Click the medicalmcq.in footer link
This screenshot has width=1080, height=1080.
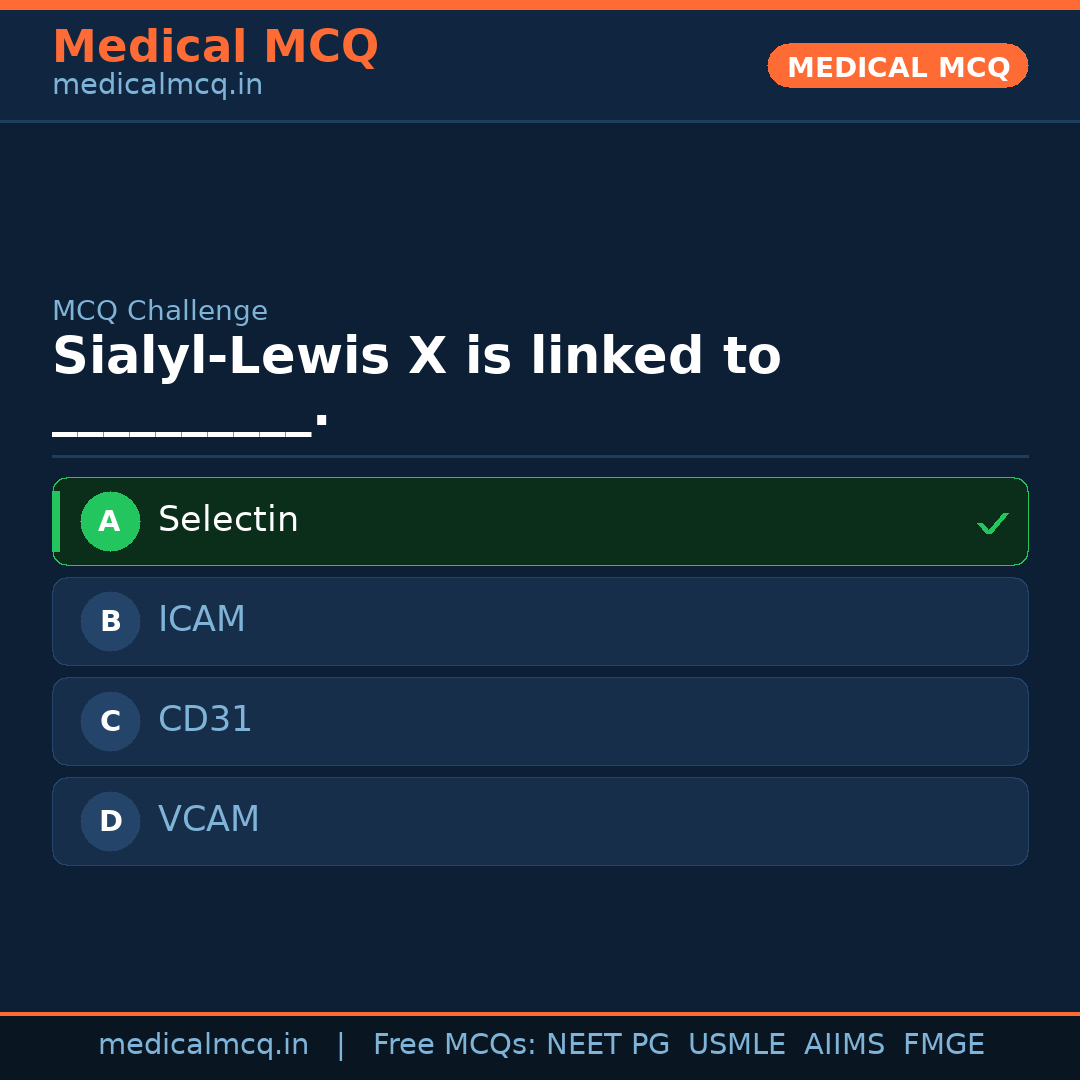click(204, 1044)
